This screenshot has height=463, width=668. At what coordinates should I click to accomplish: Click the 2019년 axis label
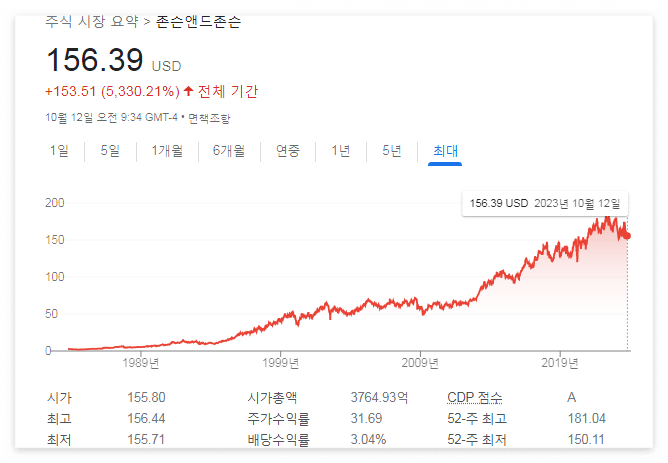click(x=560, y=363)
